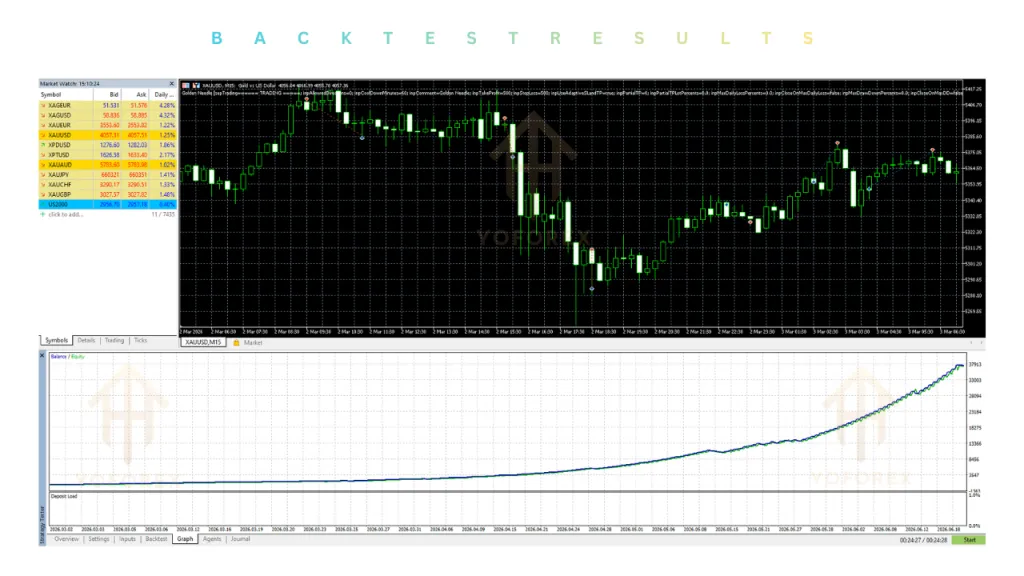Sort by the Daily change column header
Viewport: 1024px width, 576px height.
tap(163, 95)
